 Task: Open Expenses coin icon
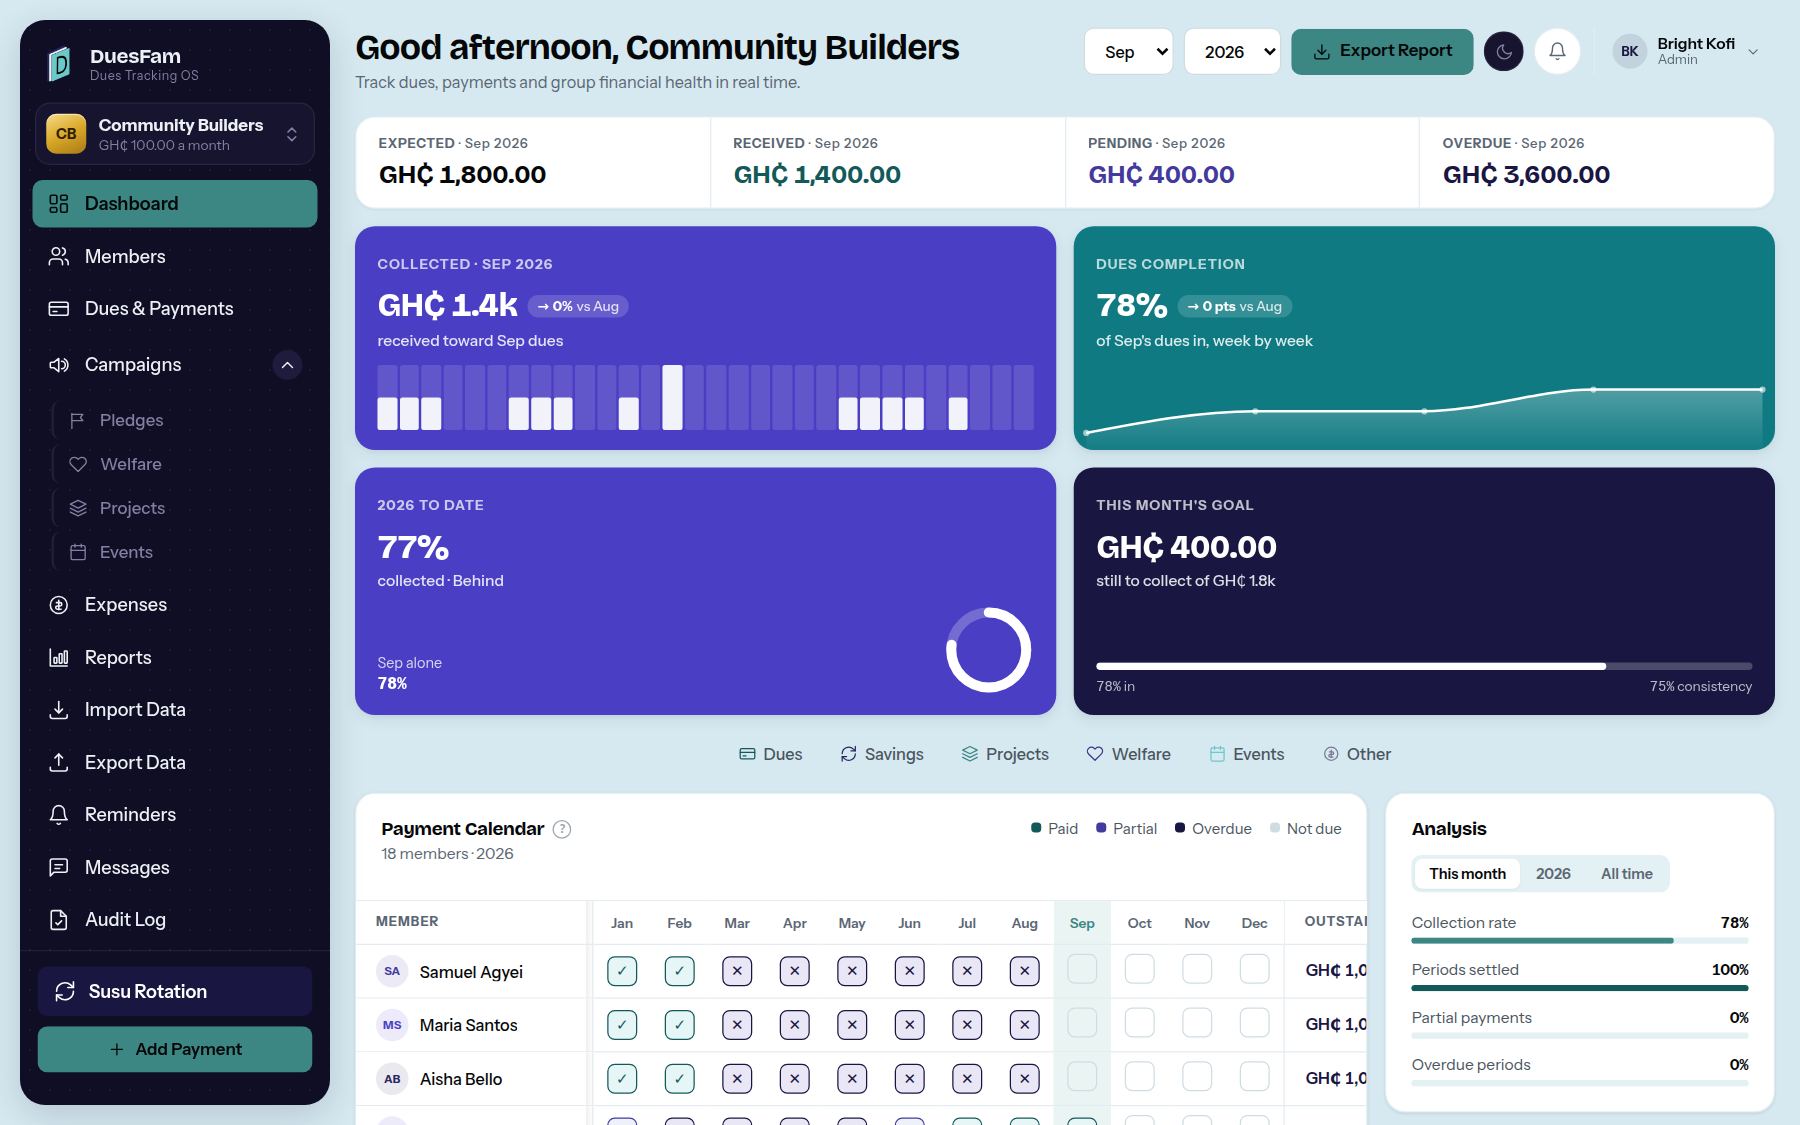click(59, 605)
